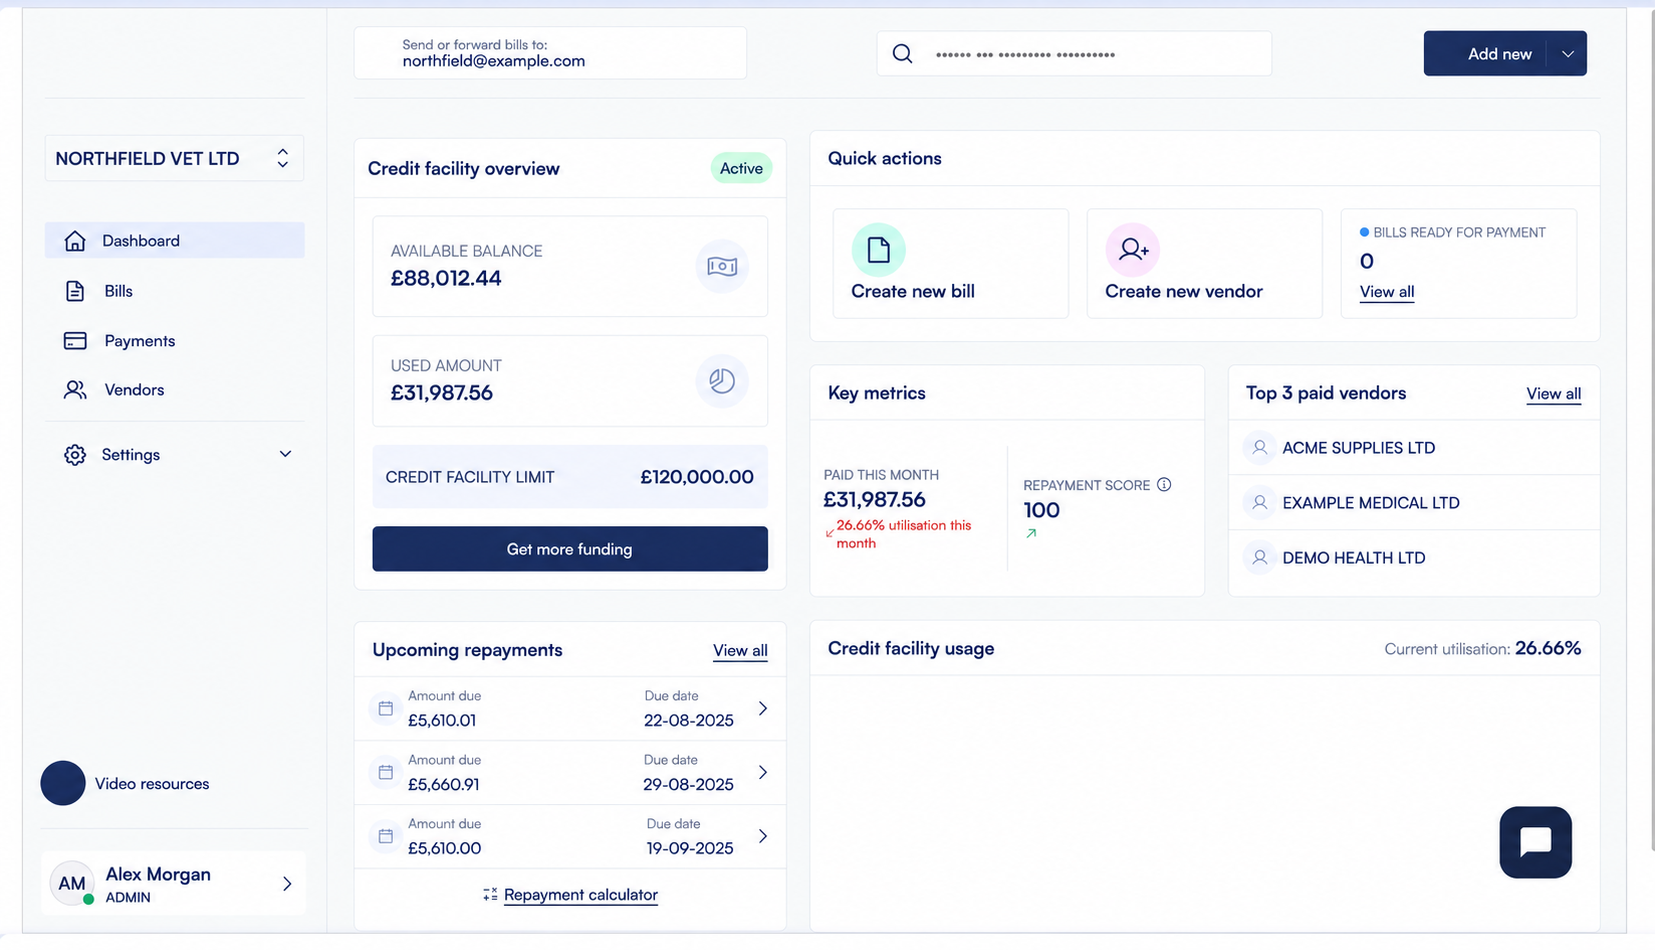Click the Video resources circle icon
Screen dimensions: 1655x950
63,783
